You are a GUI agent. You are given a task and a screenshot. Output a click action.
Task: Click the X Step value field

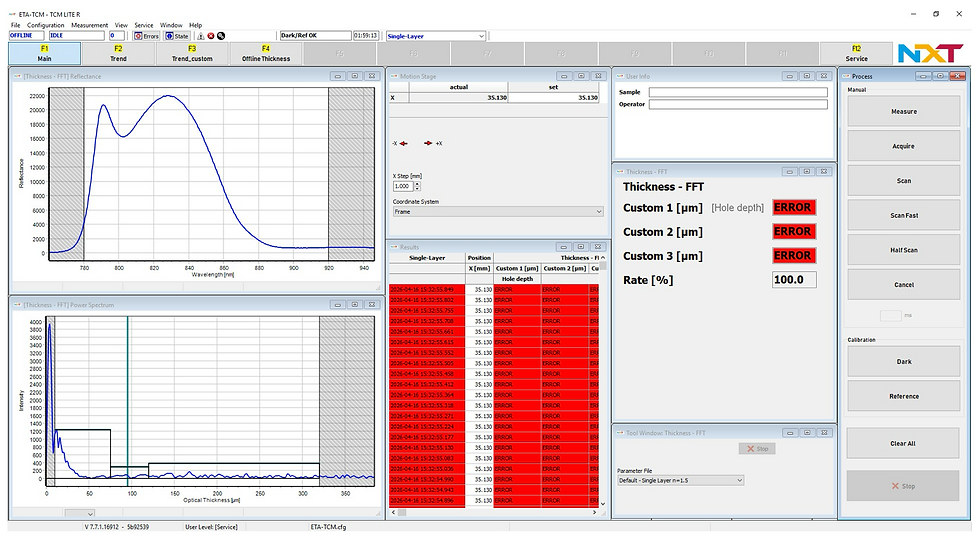click(403, 186)
